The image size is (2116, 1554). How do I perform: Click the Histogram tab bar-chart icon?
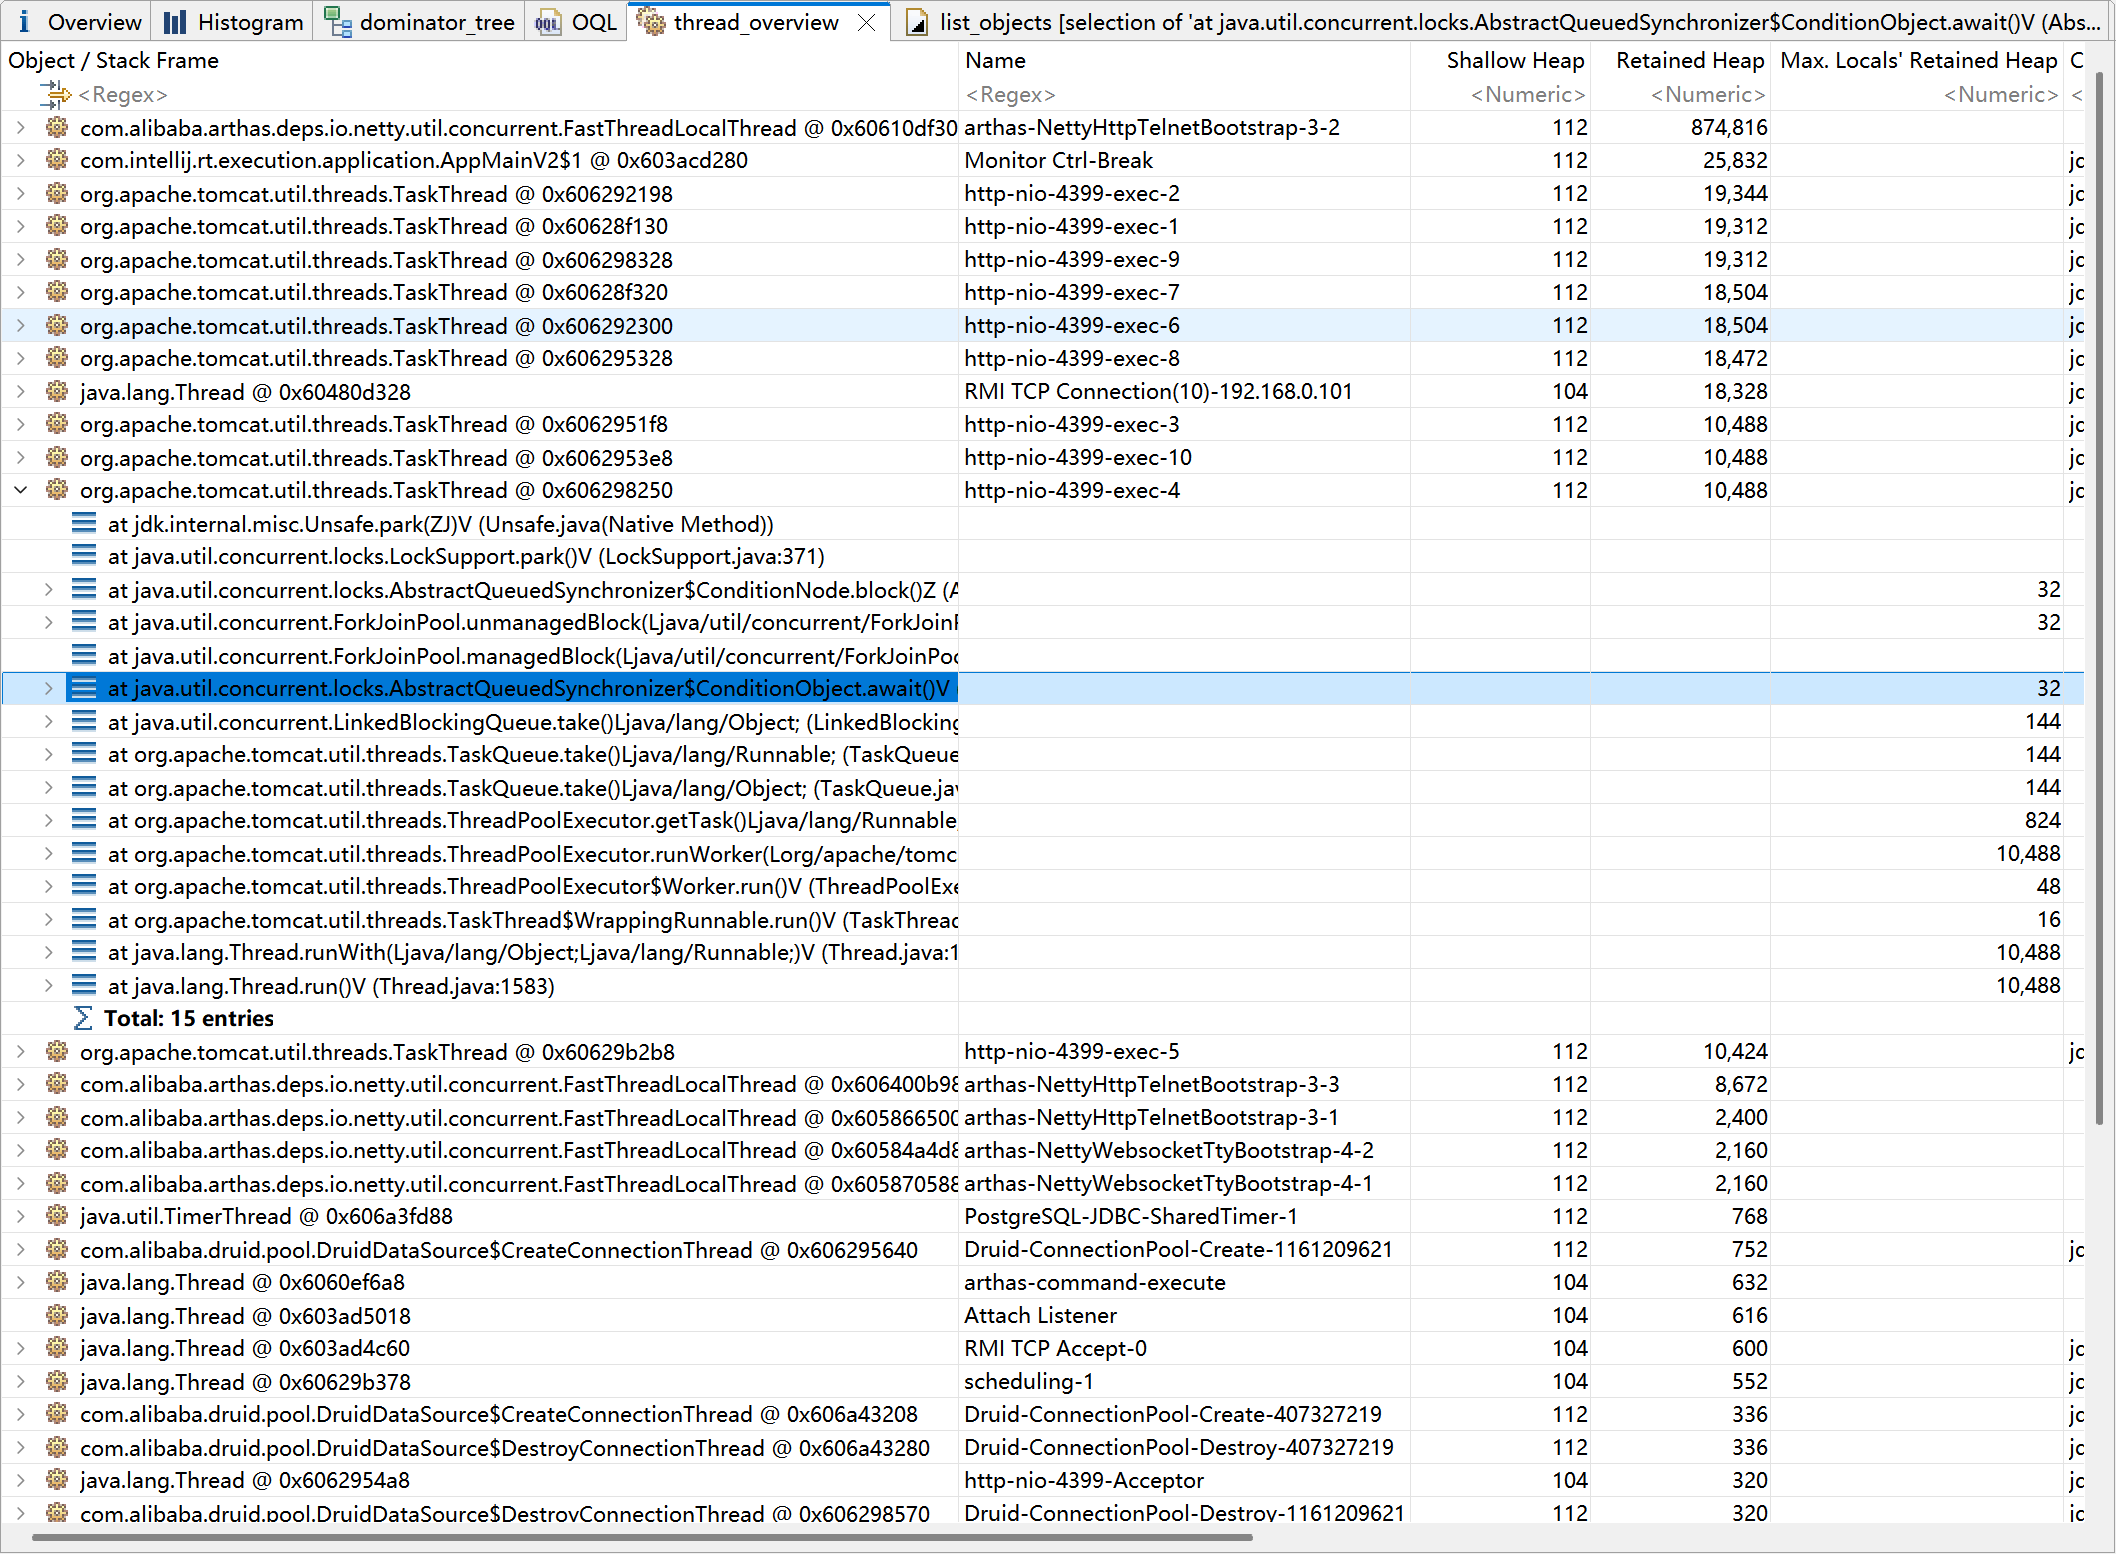pos(175,22)
